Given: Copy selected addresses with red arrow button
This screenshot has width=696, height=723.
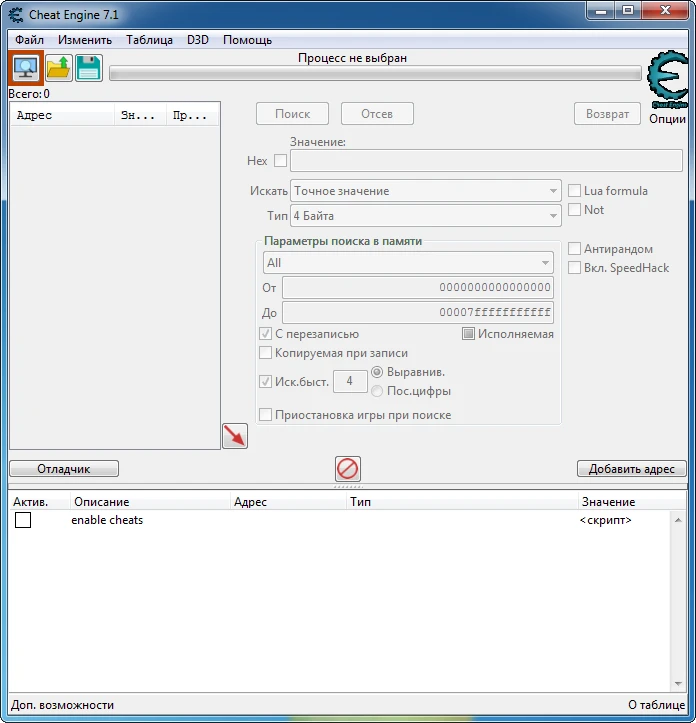Looking at the screenshot, I should 235,436.
